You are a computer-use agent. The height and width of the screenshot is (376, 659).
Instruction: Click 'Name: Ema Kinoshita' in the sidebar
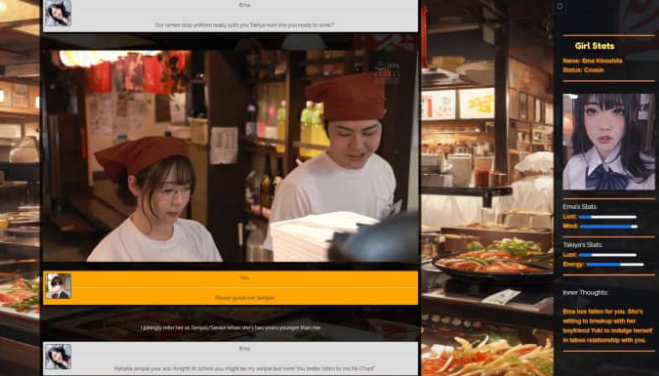(x=592, y=60)
